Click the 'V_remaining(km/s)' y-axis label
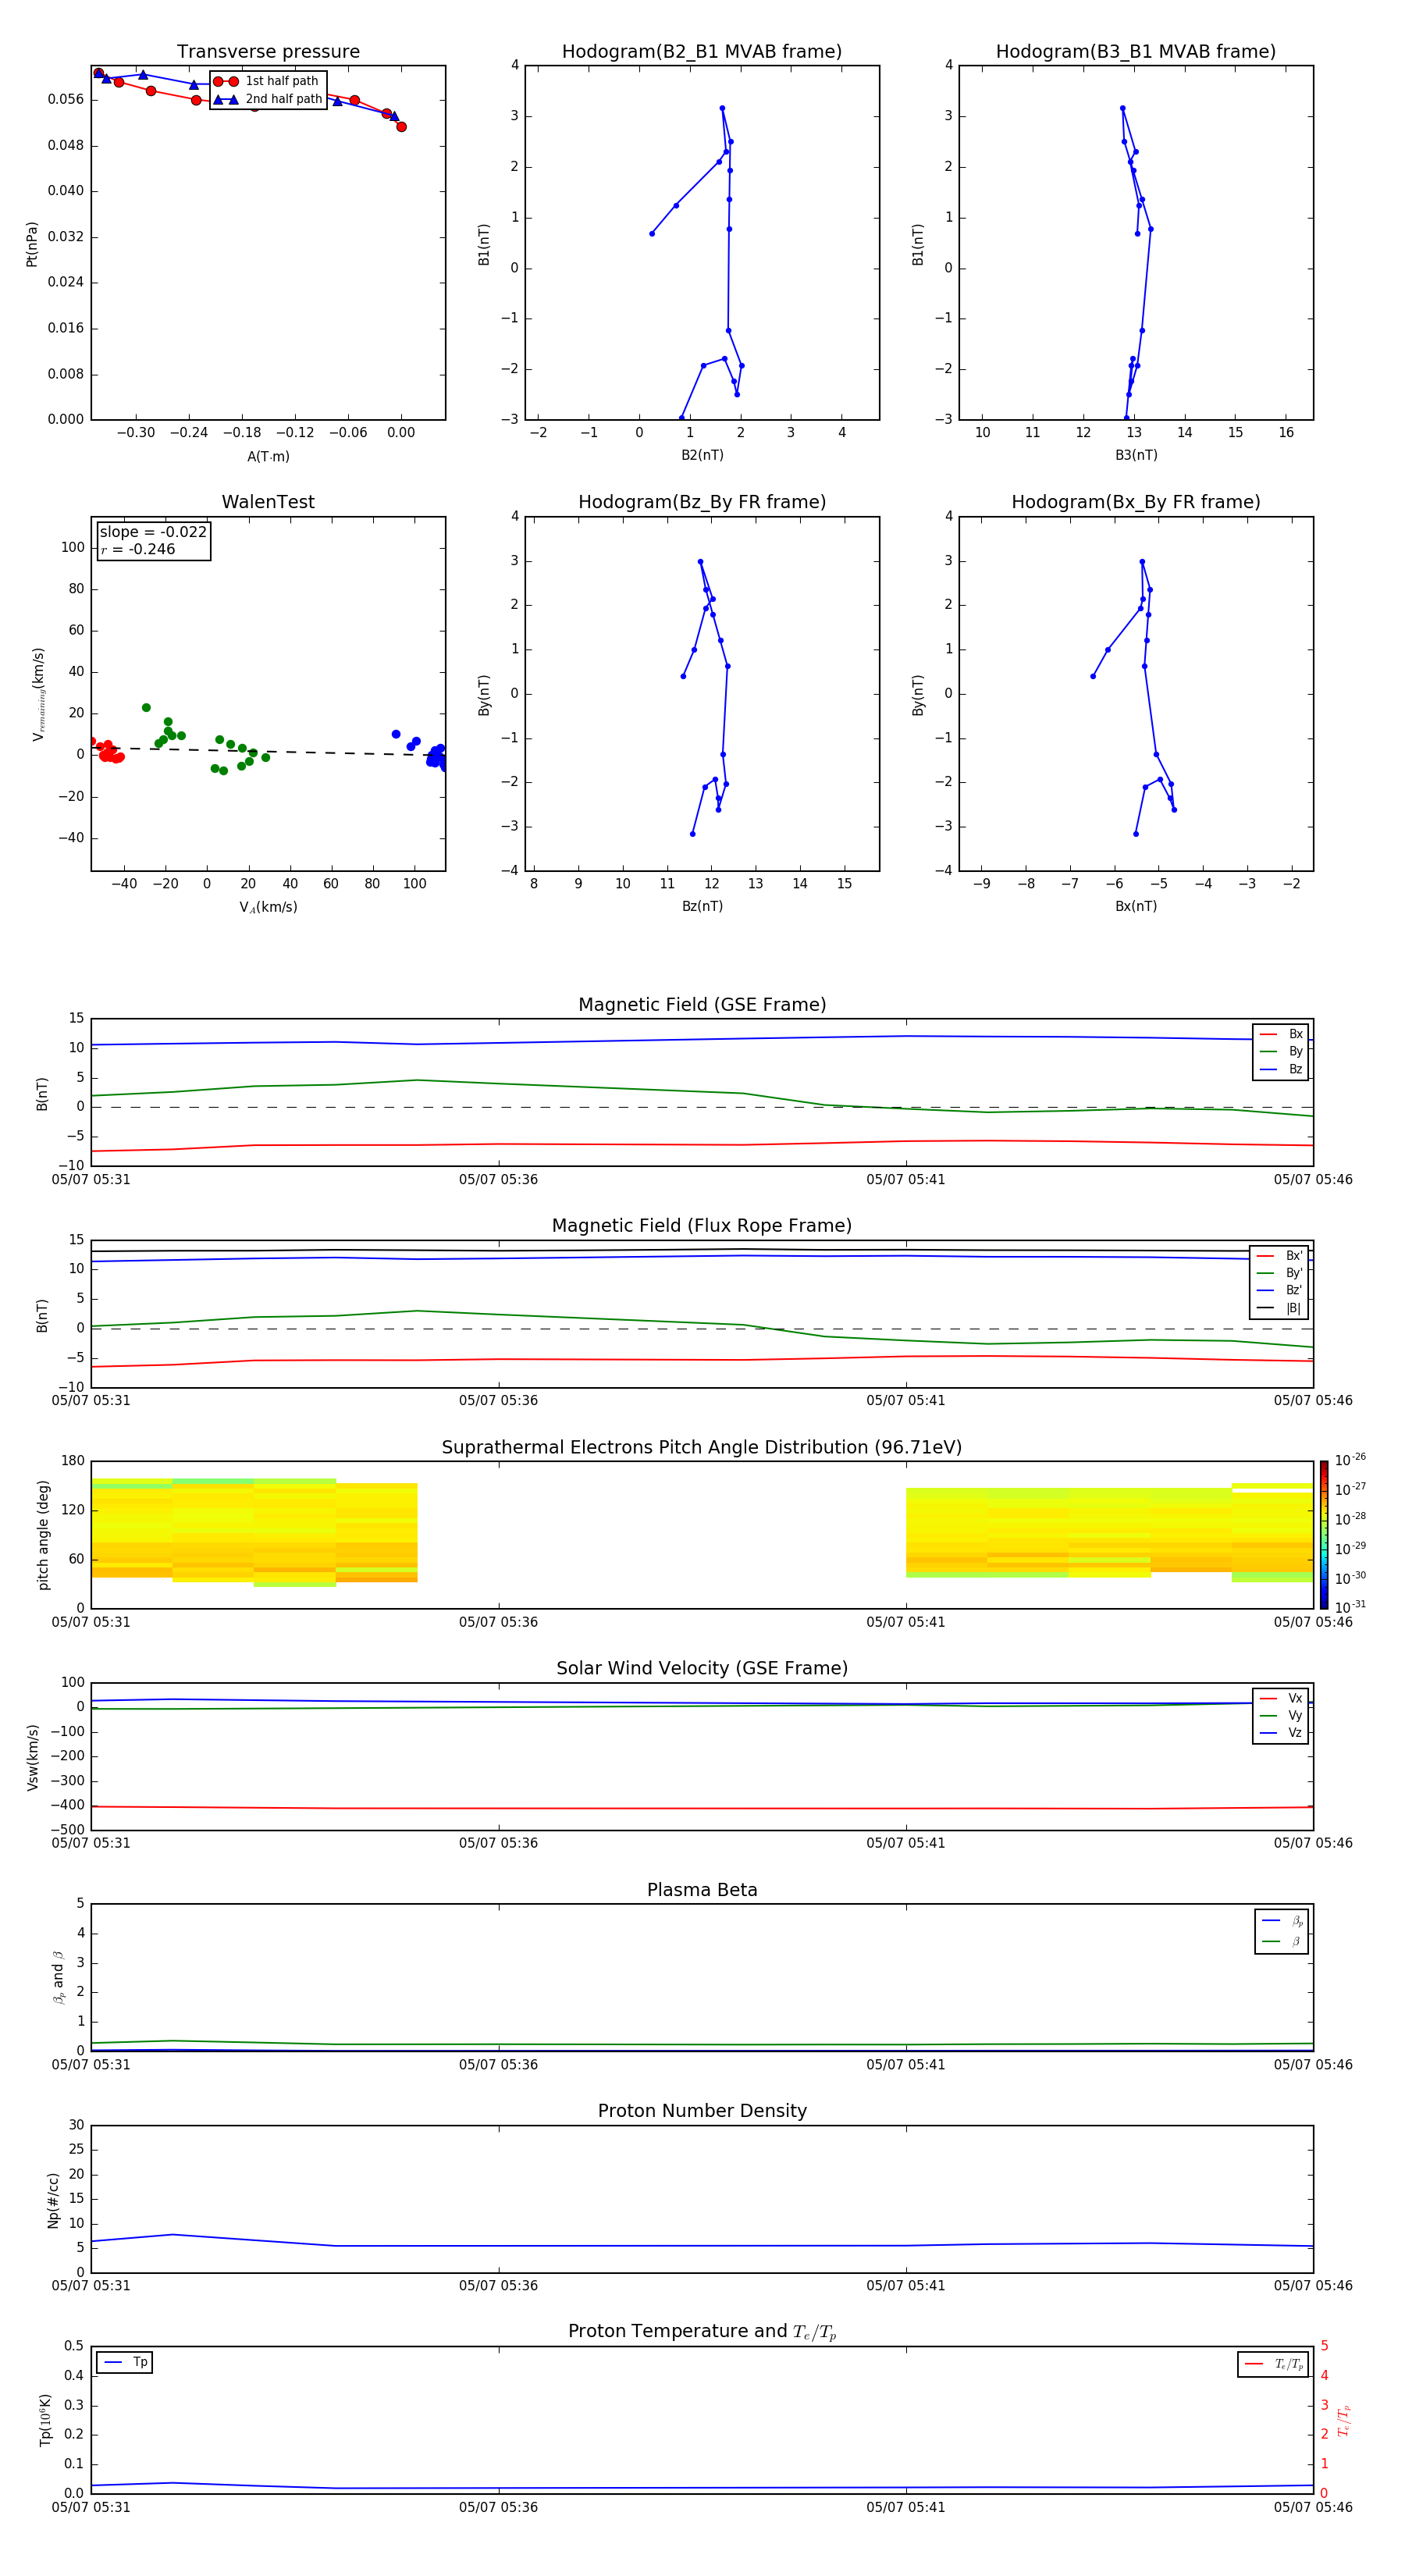This screenshot has height=2576, width=1405. point(38,694)
